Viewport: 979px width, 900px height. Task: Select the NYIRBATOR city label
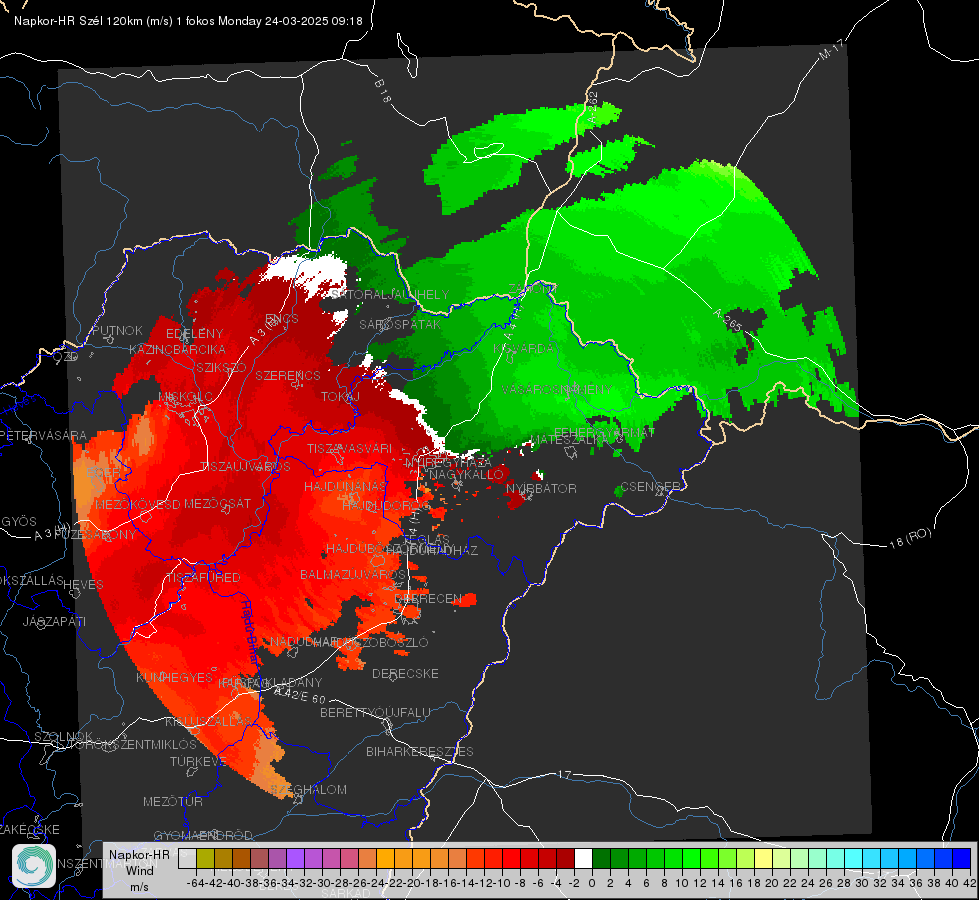click(541, 488)
